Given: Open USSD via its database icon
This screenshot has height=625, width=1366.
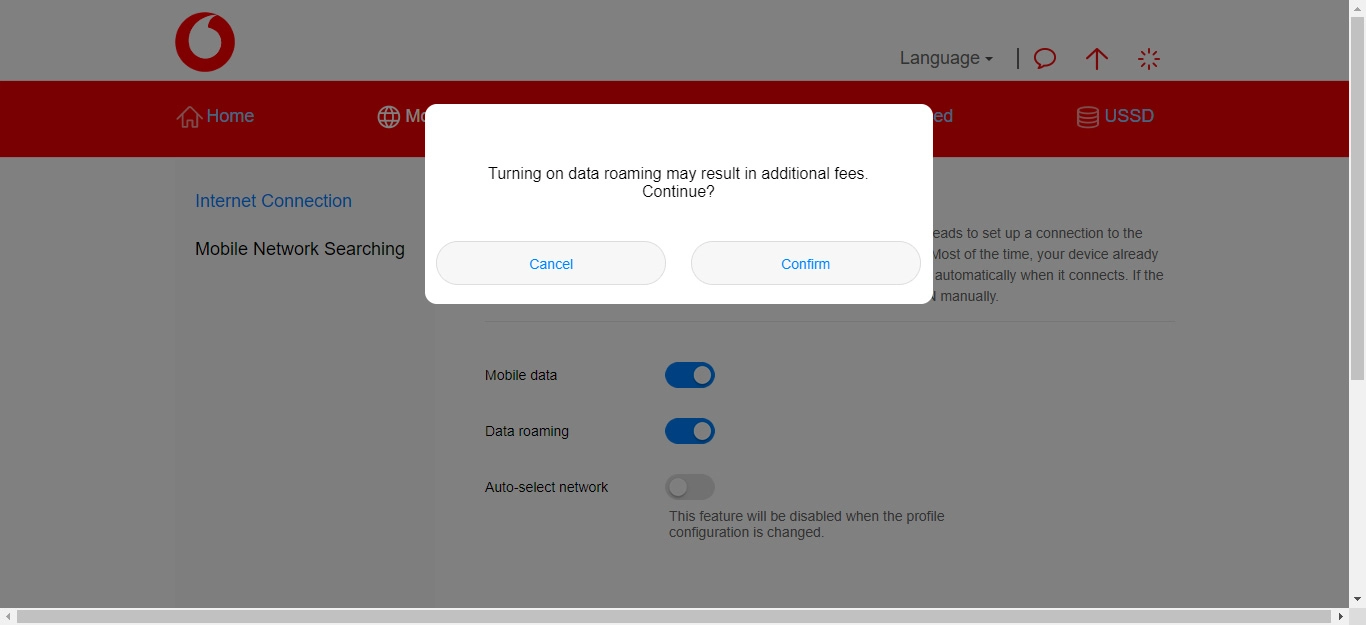Looking at the screenshot, I should pyautogui.click(x=1087, y=116).
